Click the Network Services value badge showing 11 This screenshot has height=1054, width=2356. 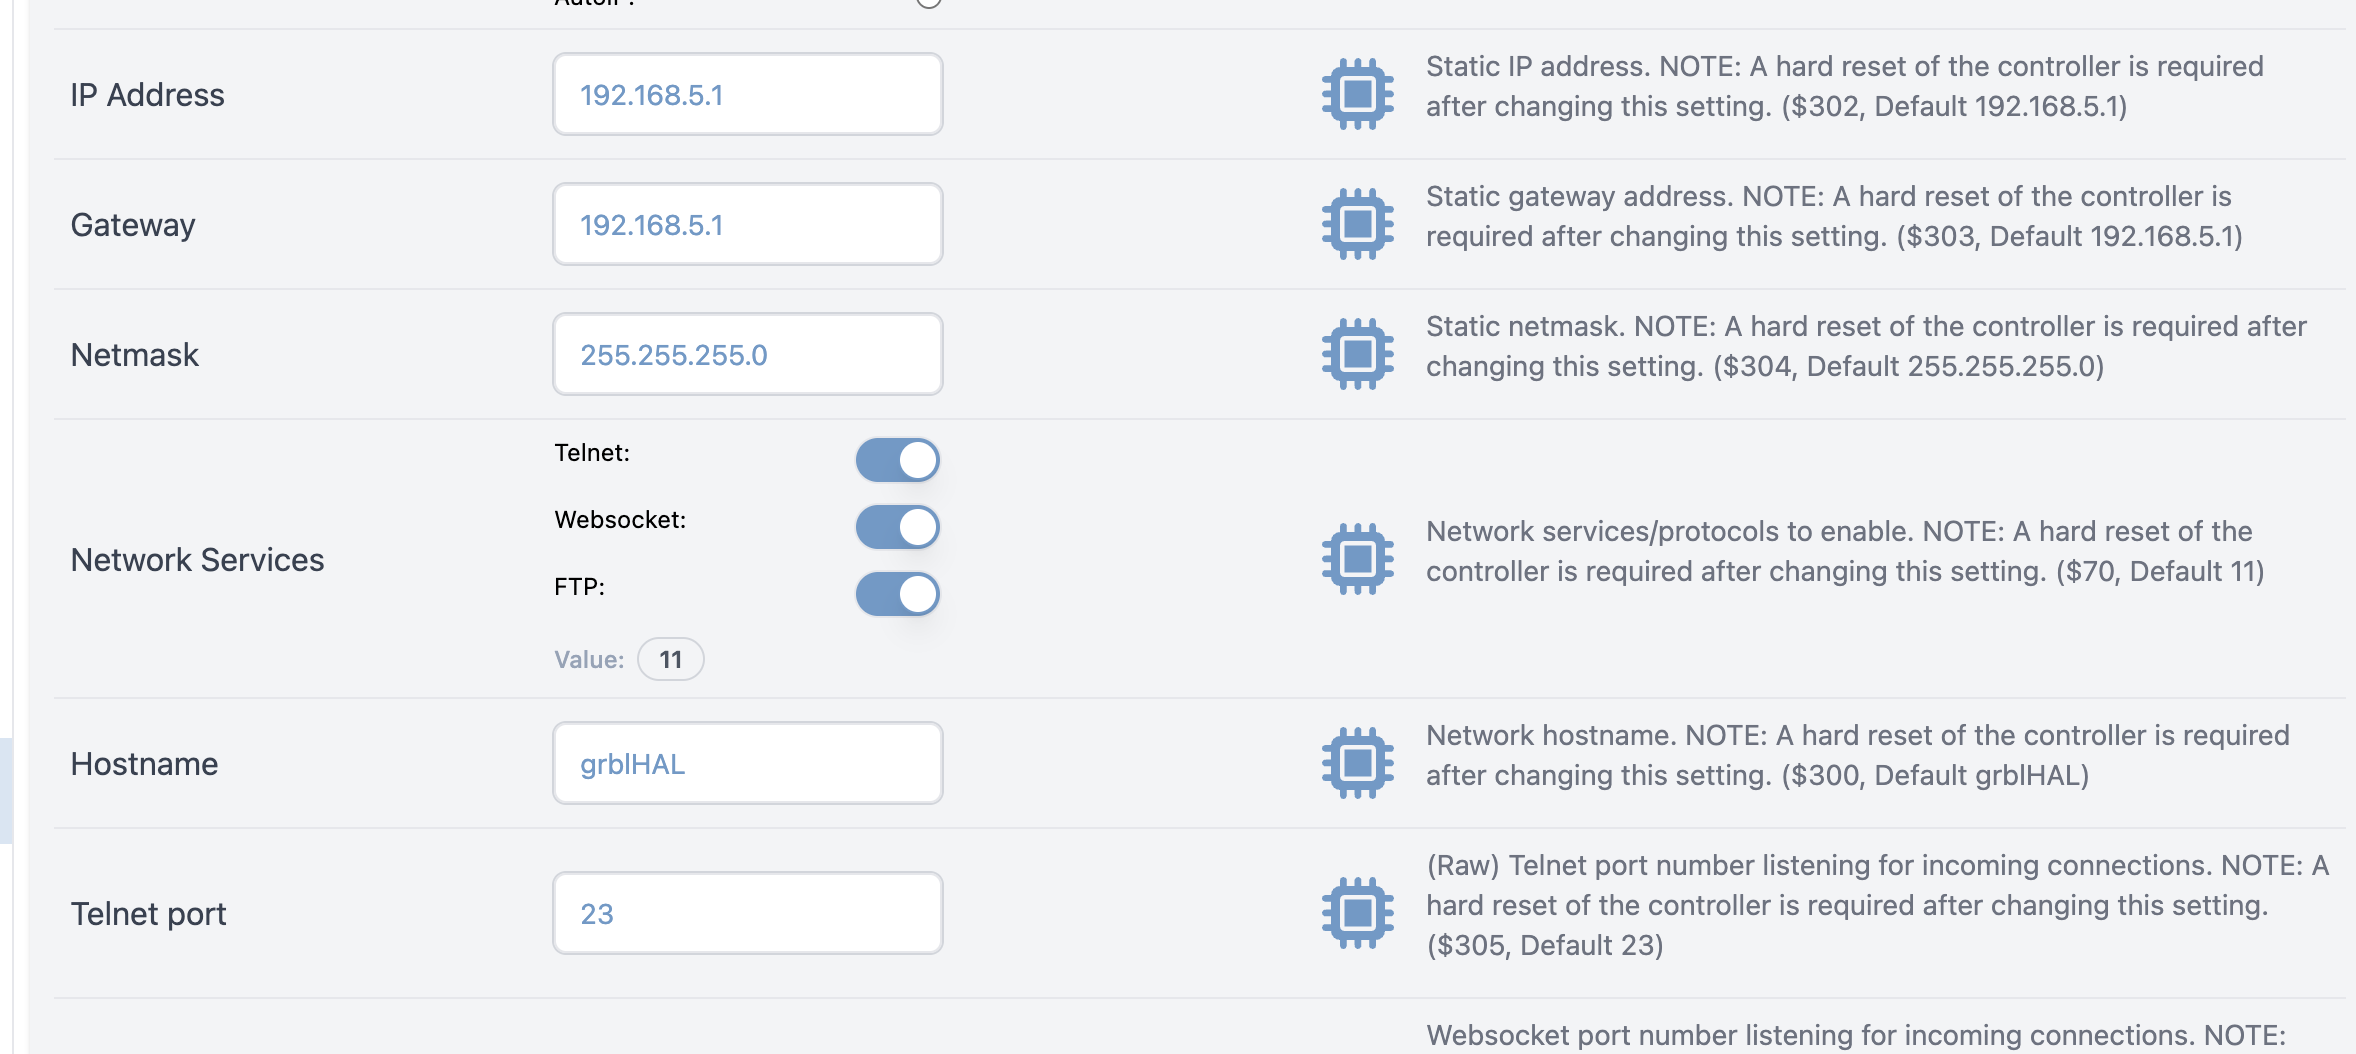670,660
